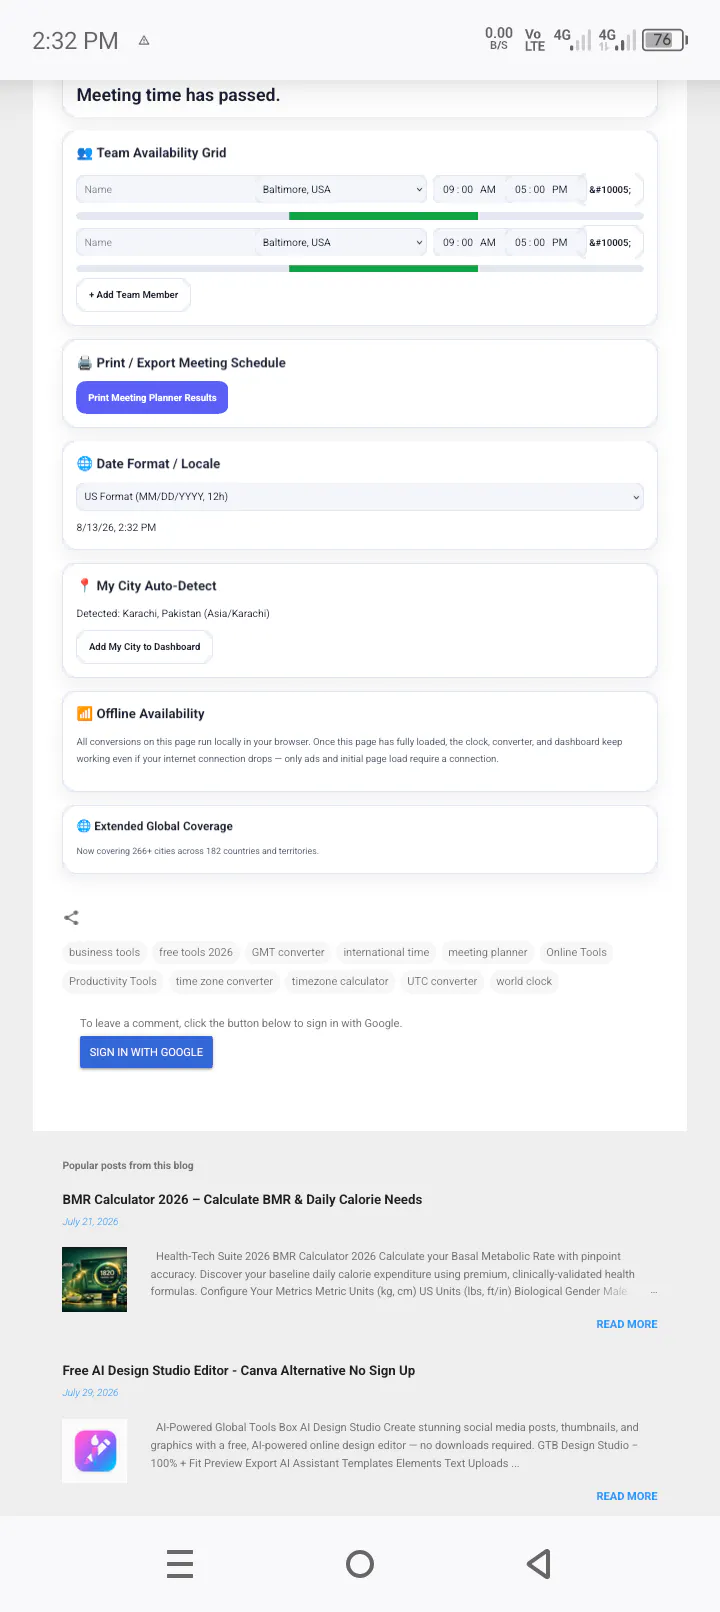Click the first green availability bar
The width and height of the screenshot is (720, 1612).
pyautogui.click(x=383, y=215)
